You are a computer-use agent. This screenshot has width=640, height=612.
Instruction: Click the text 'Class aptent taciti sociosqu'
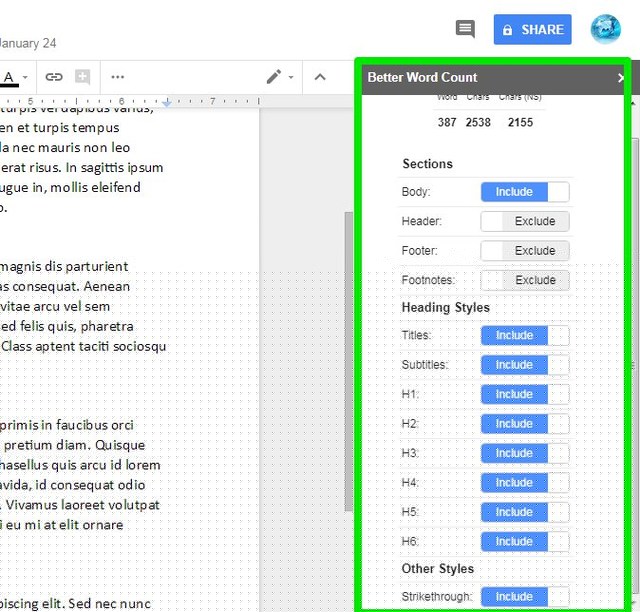(84, 347)
